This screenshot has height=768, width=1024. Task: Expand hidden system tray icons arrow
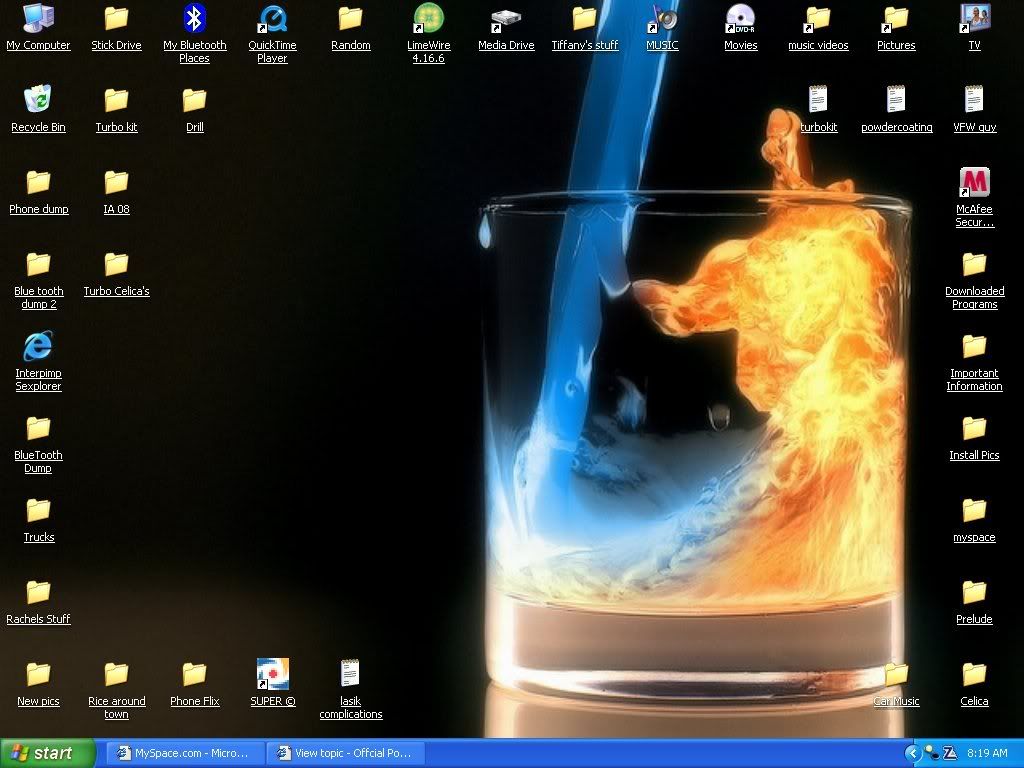pos(912,753)
